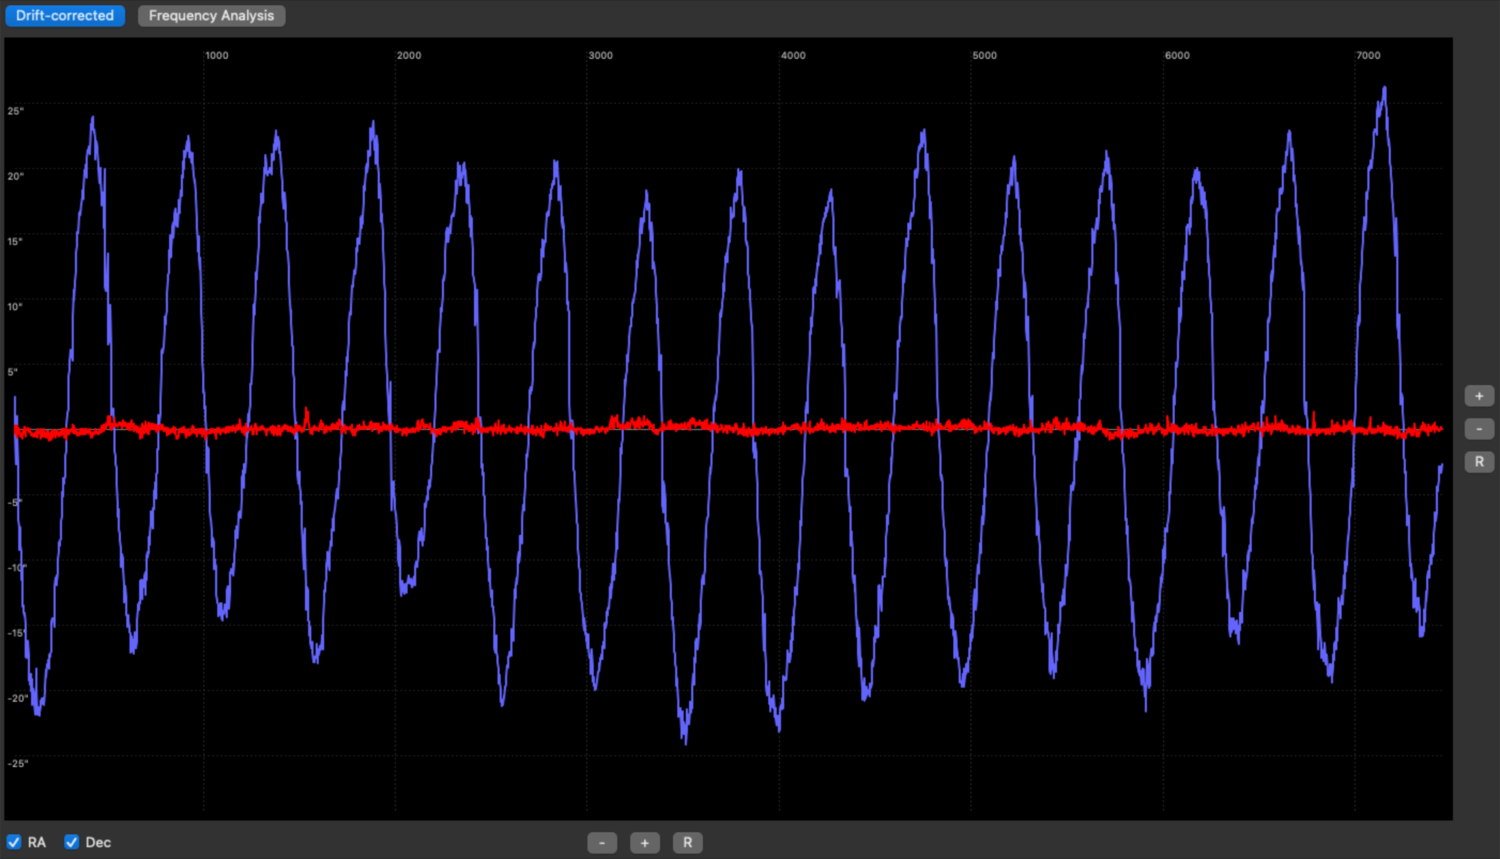Zoom out vertically using the right-side minus icon
Screen dimensions: 1500x859
pos(1478,428)
